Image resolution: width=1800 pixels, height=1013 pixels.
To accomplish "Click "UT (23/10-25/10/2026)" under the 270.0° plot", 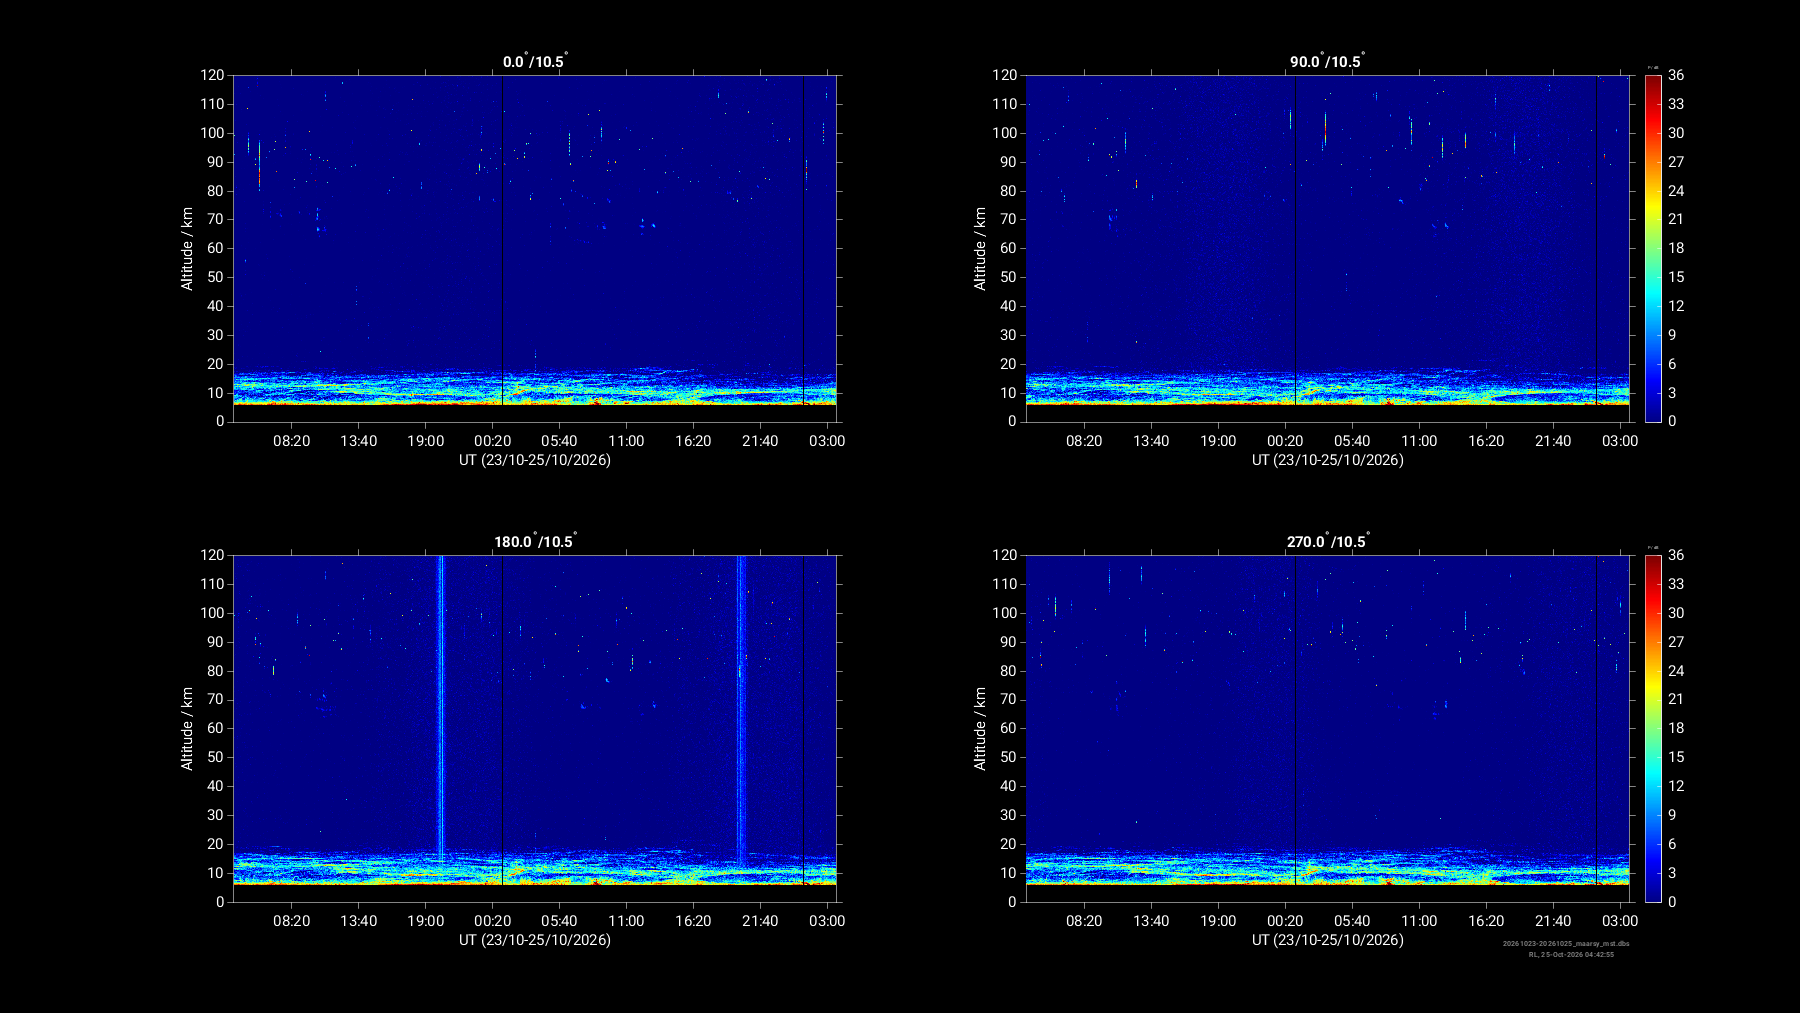I will coord(1328,940).
